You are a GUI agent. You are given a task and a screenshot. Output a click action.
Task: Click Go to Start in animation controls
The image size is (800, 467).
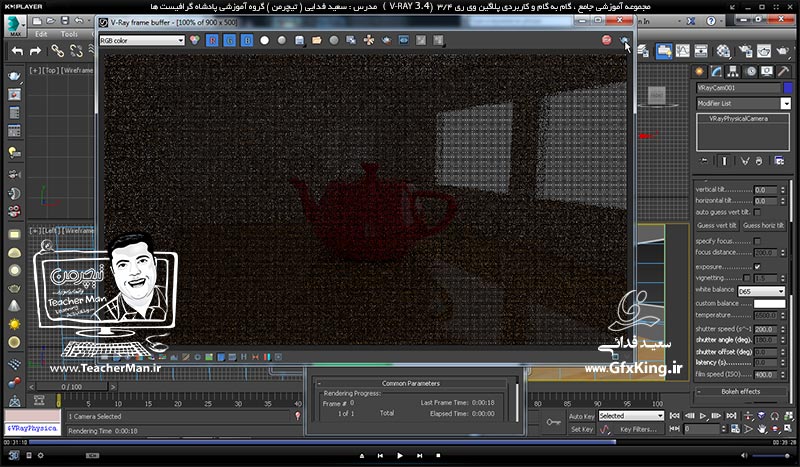pos(674,416)
